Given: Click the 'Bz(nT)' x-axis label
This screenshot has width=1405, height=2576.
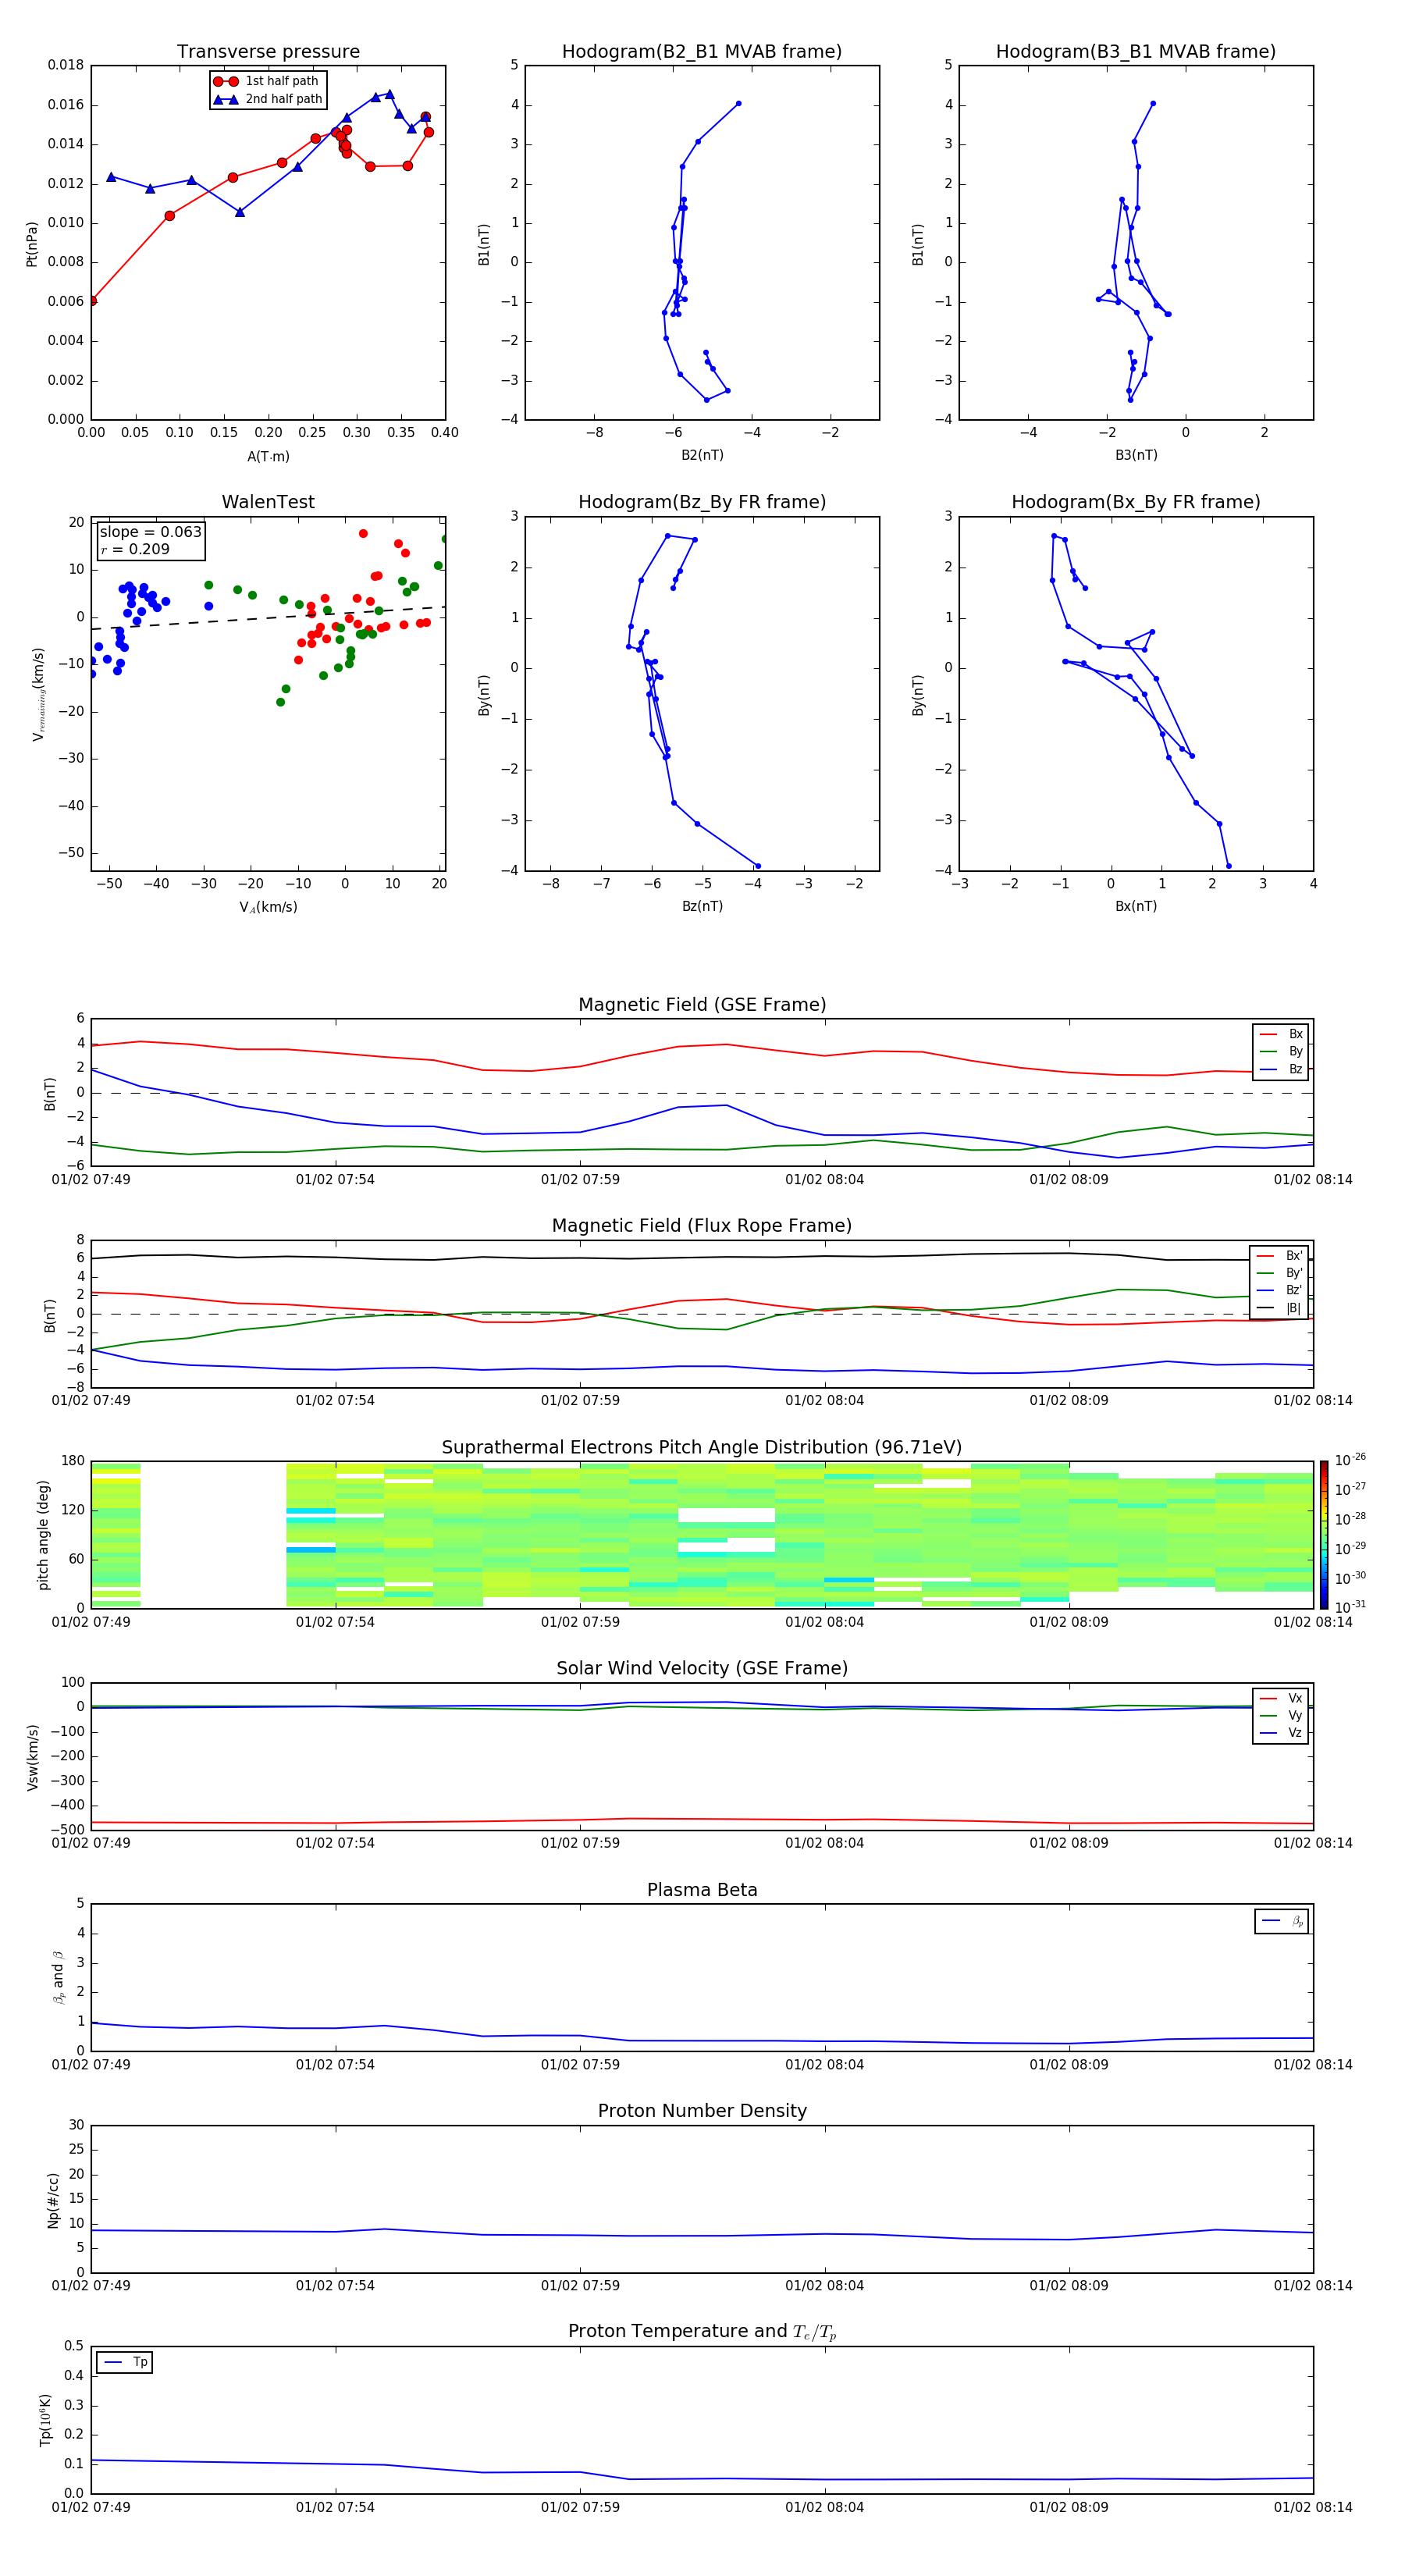Looking at the screenshot, I should pos(702,906).
